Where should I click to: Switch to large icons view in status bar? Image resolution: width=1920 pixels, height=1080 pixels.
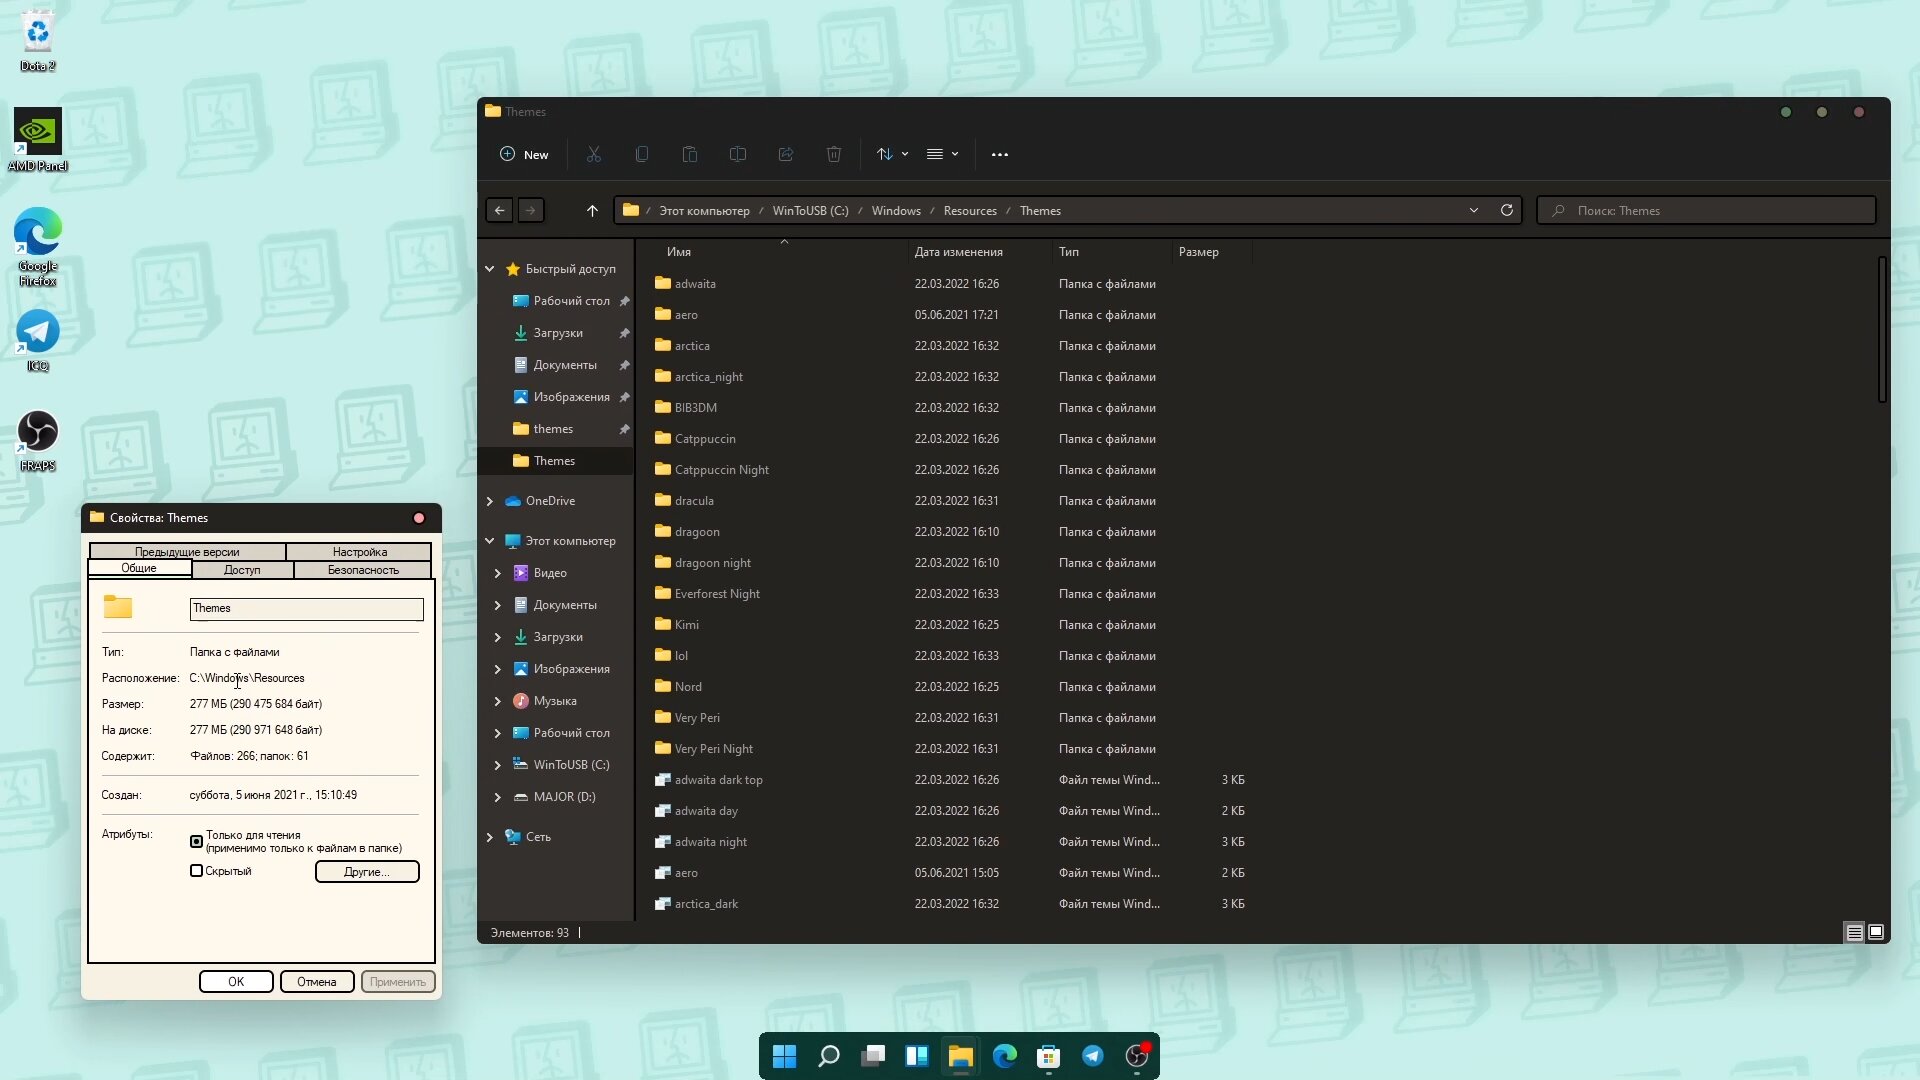(1876, 932)
